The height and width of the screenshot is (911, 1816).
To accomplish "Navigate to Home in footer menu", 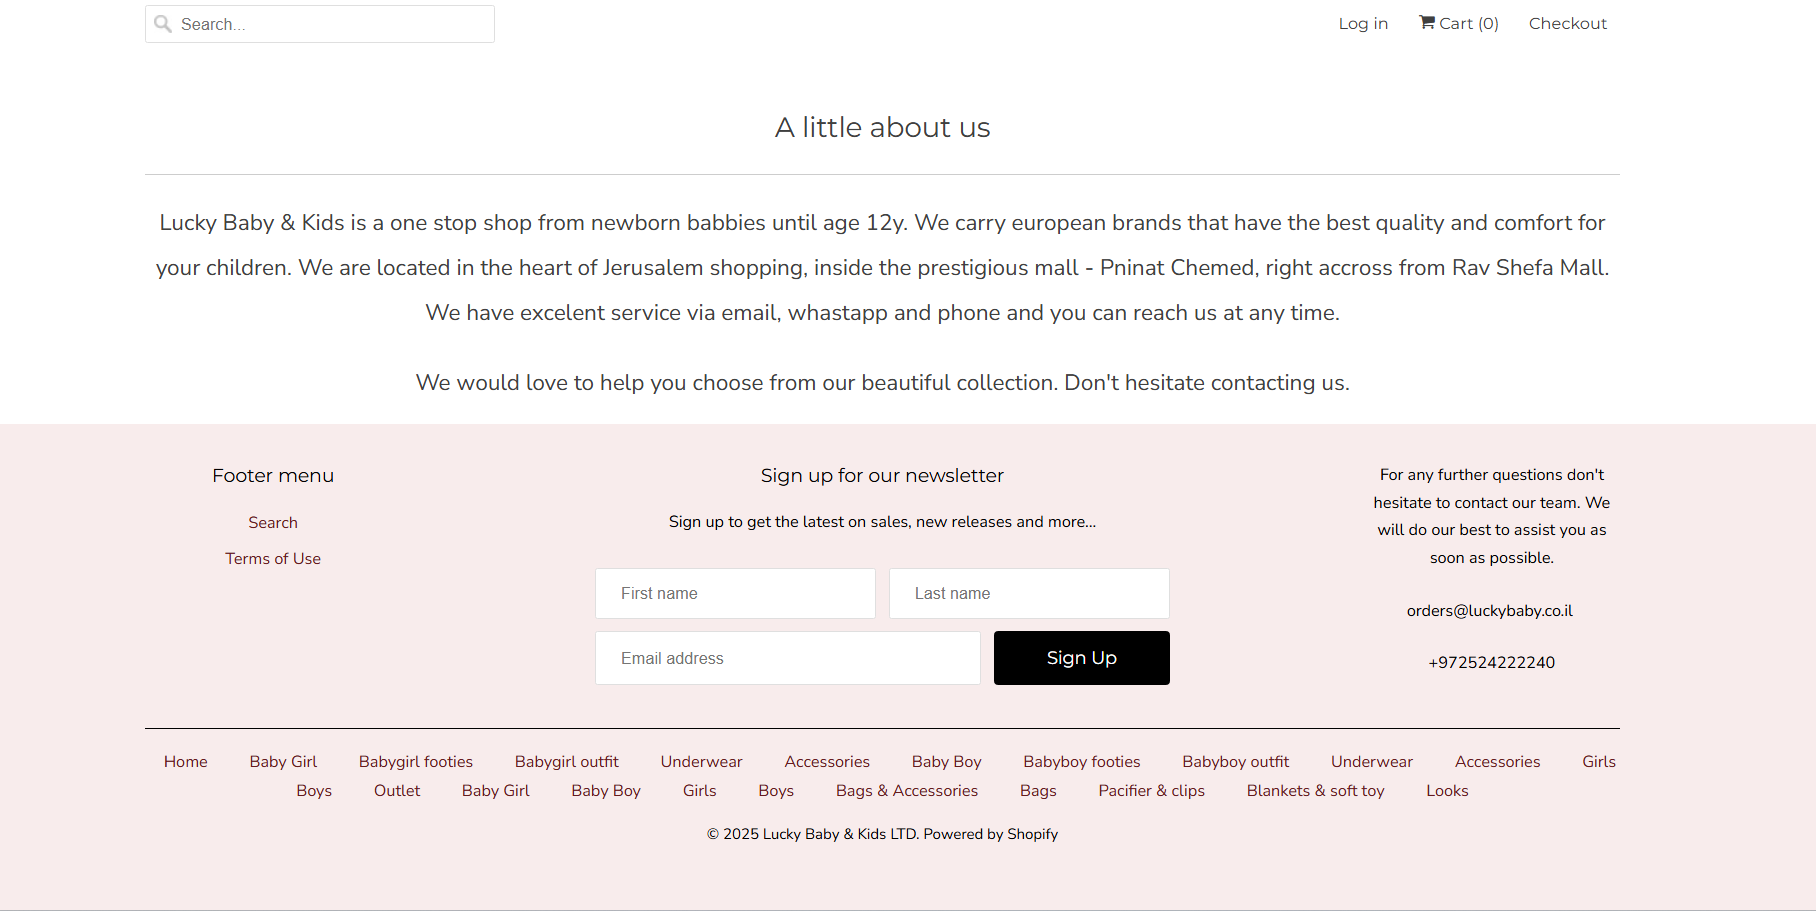I will 186,762.
